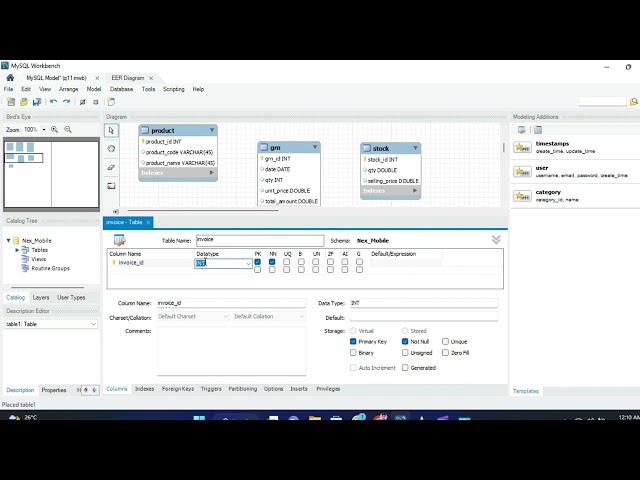This screenshot has height=480, width=640.
Task: Open the Description Editor table1 dropdown
Action: coord(93,324)
